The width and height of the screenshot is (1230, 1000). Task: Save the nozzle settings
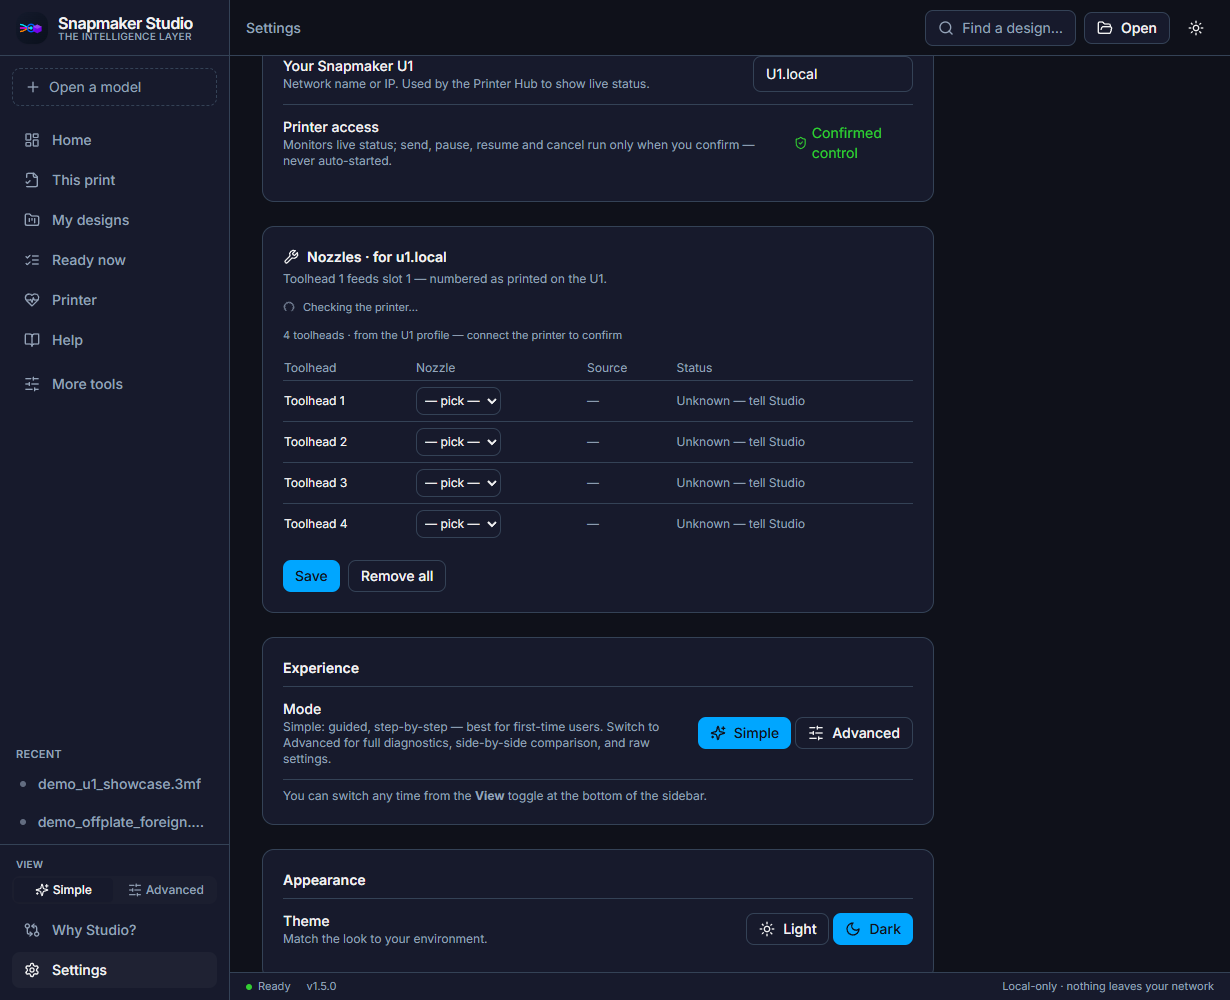click(x=311, y=576)
